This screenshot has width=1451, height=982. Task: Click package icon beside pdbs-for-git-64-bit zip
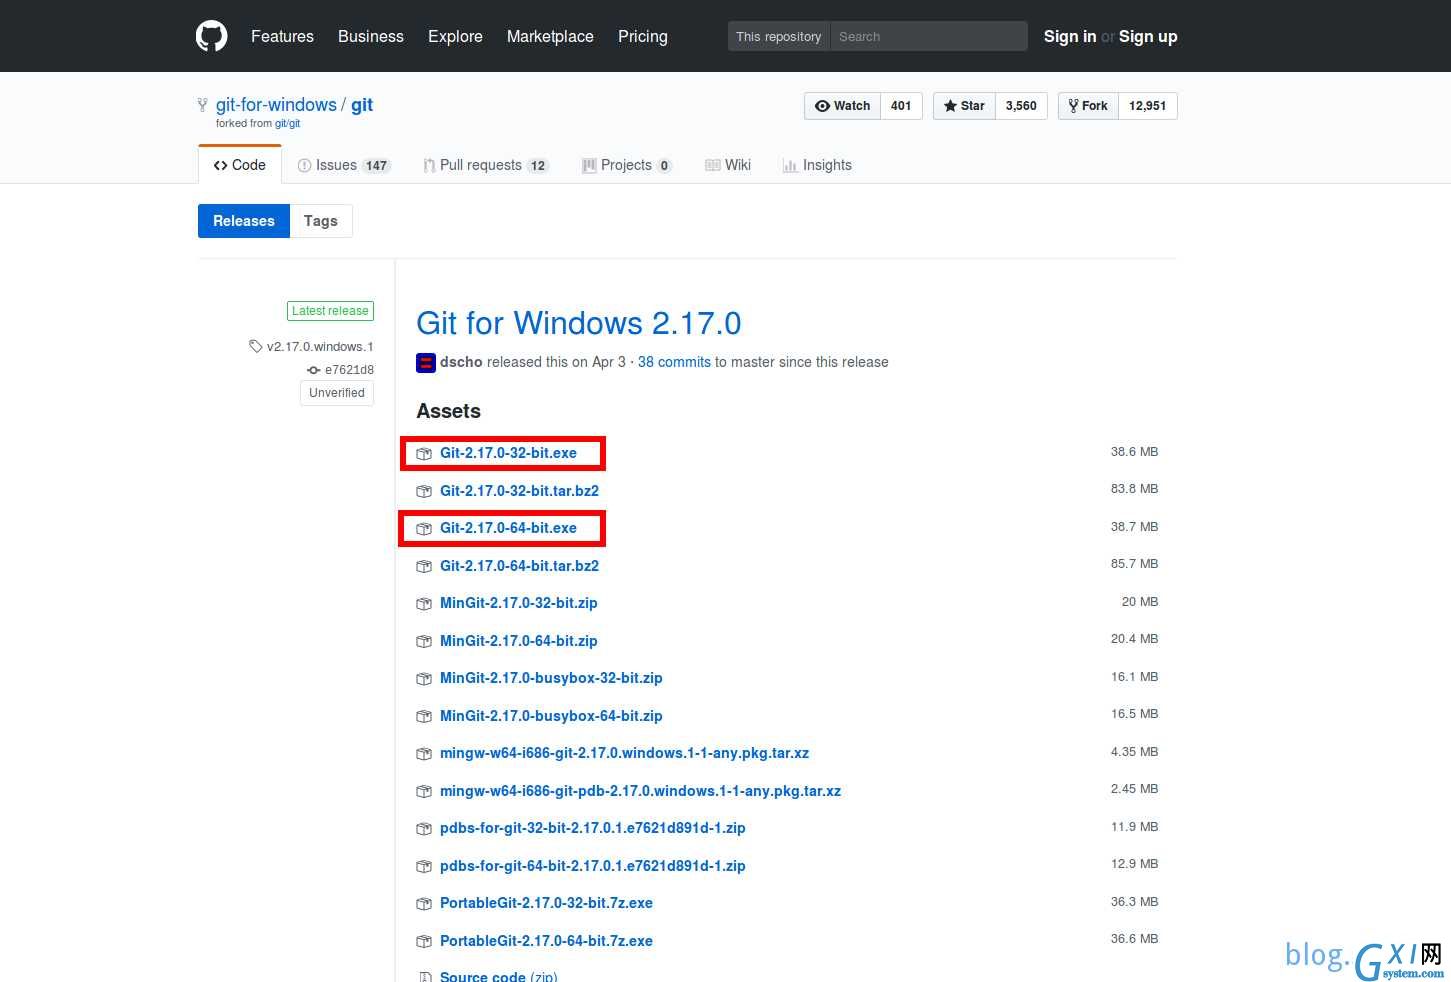coord(424,866)
